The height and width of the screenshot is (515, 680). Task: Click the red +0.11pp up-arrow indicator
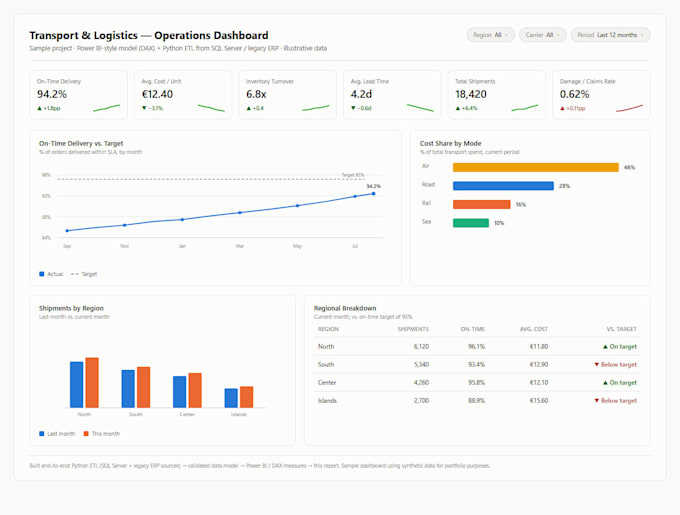pos(572,108)
